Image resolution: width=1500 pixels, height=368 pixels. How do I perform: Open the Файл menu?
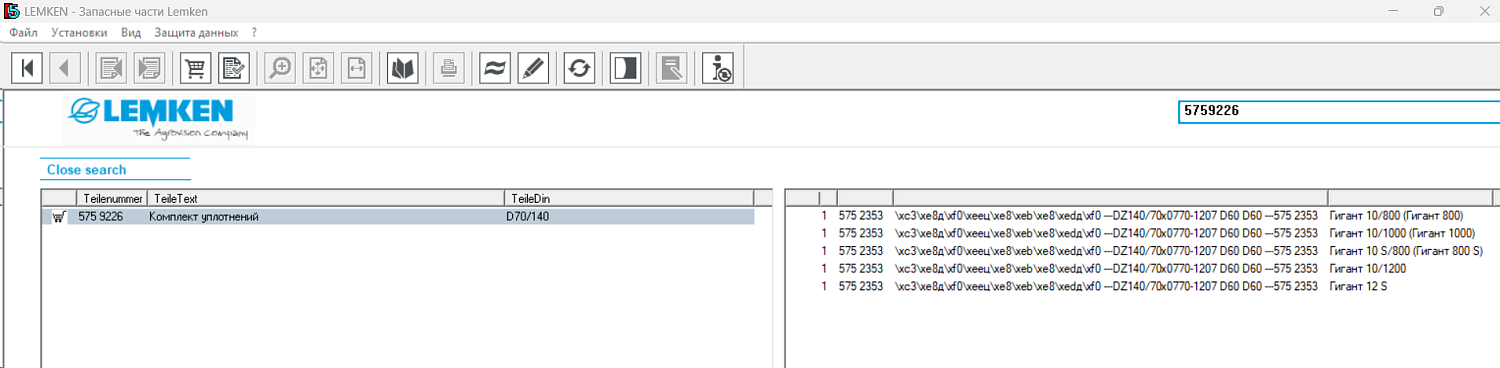coord(23,32)
